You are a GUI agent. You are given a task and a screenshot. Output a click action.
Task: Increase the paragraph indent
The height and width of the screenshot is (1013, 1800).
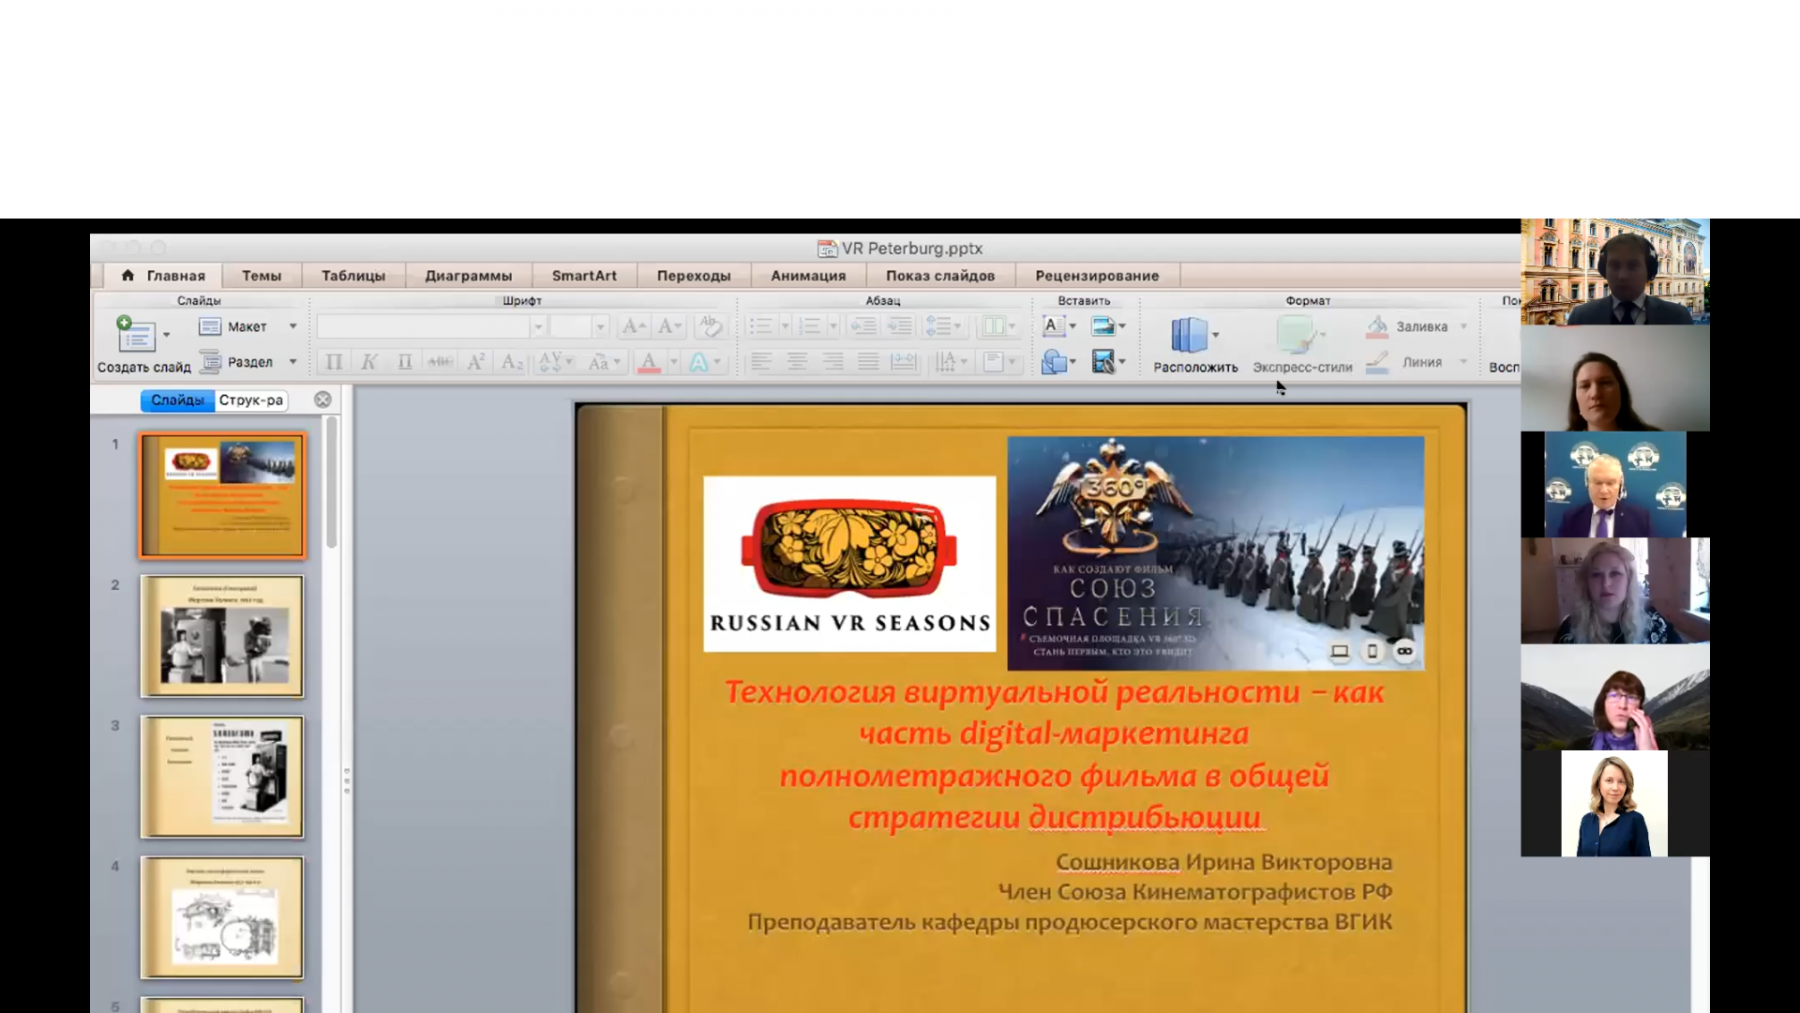tap(900, 326)
